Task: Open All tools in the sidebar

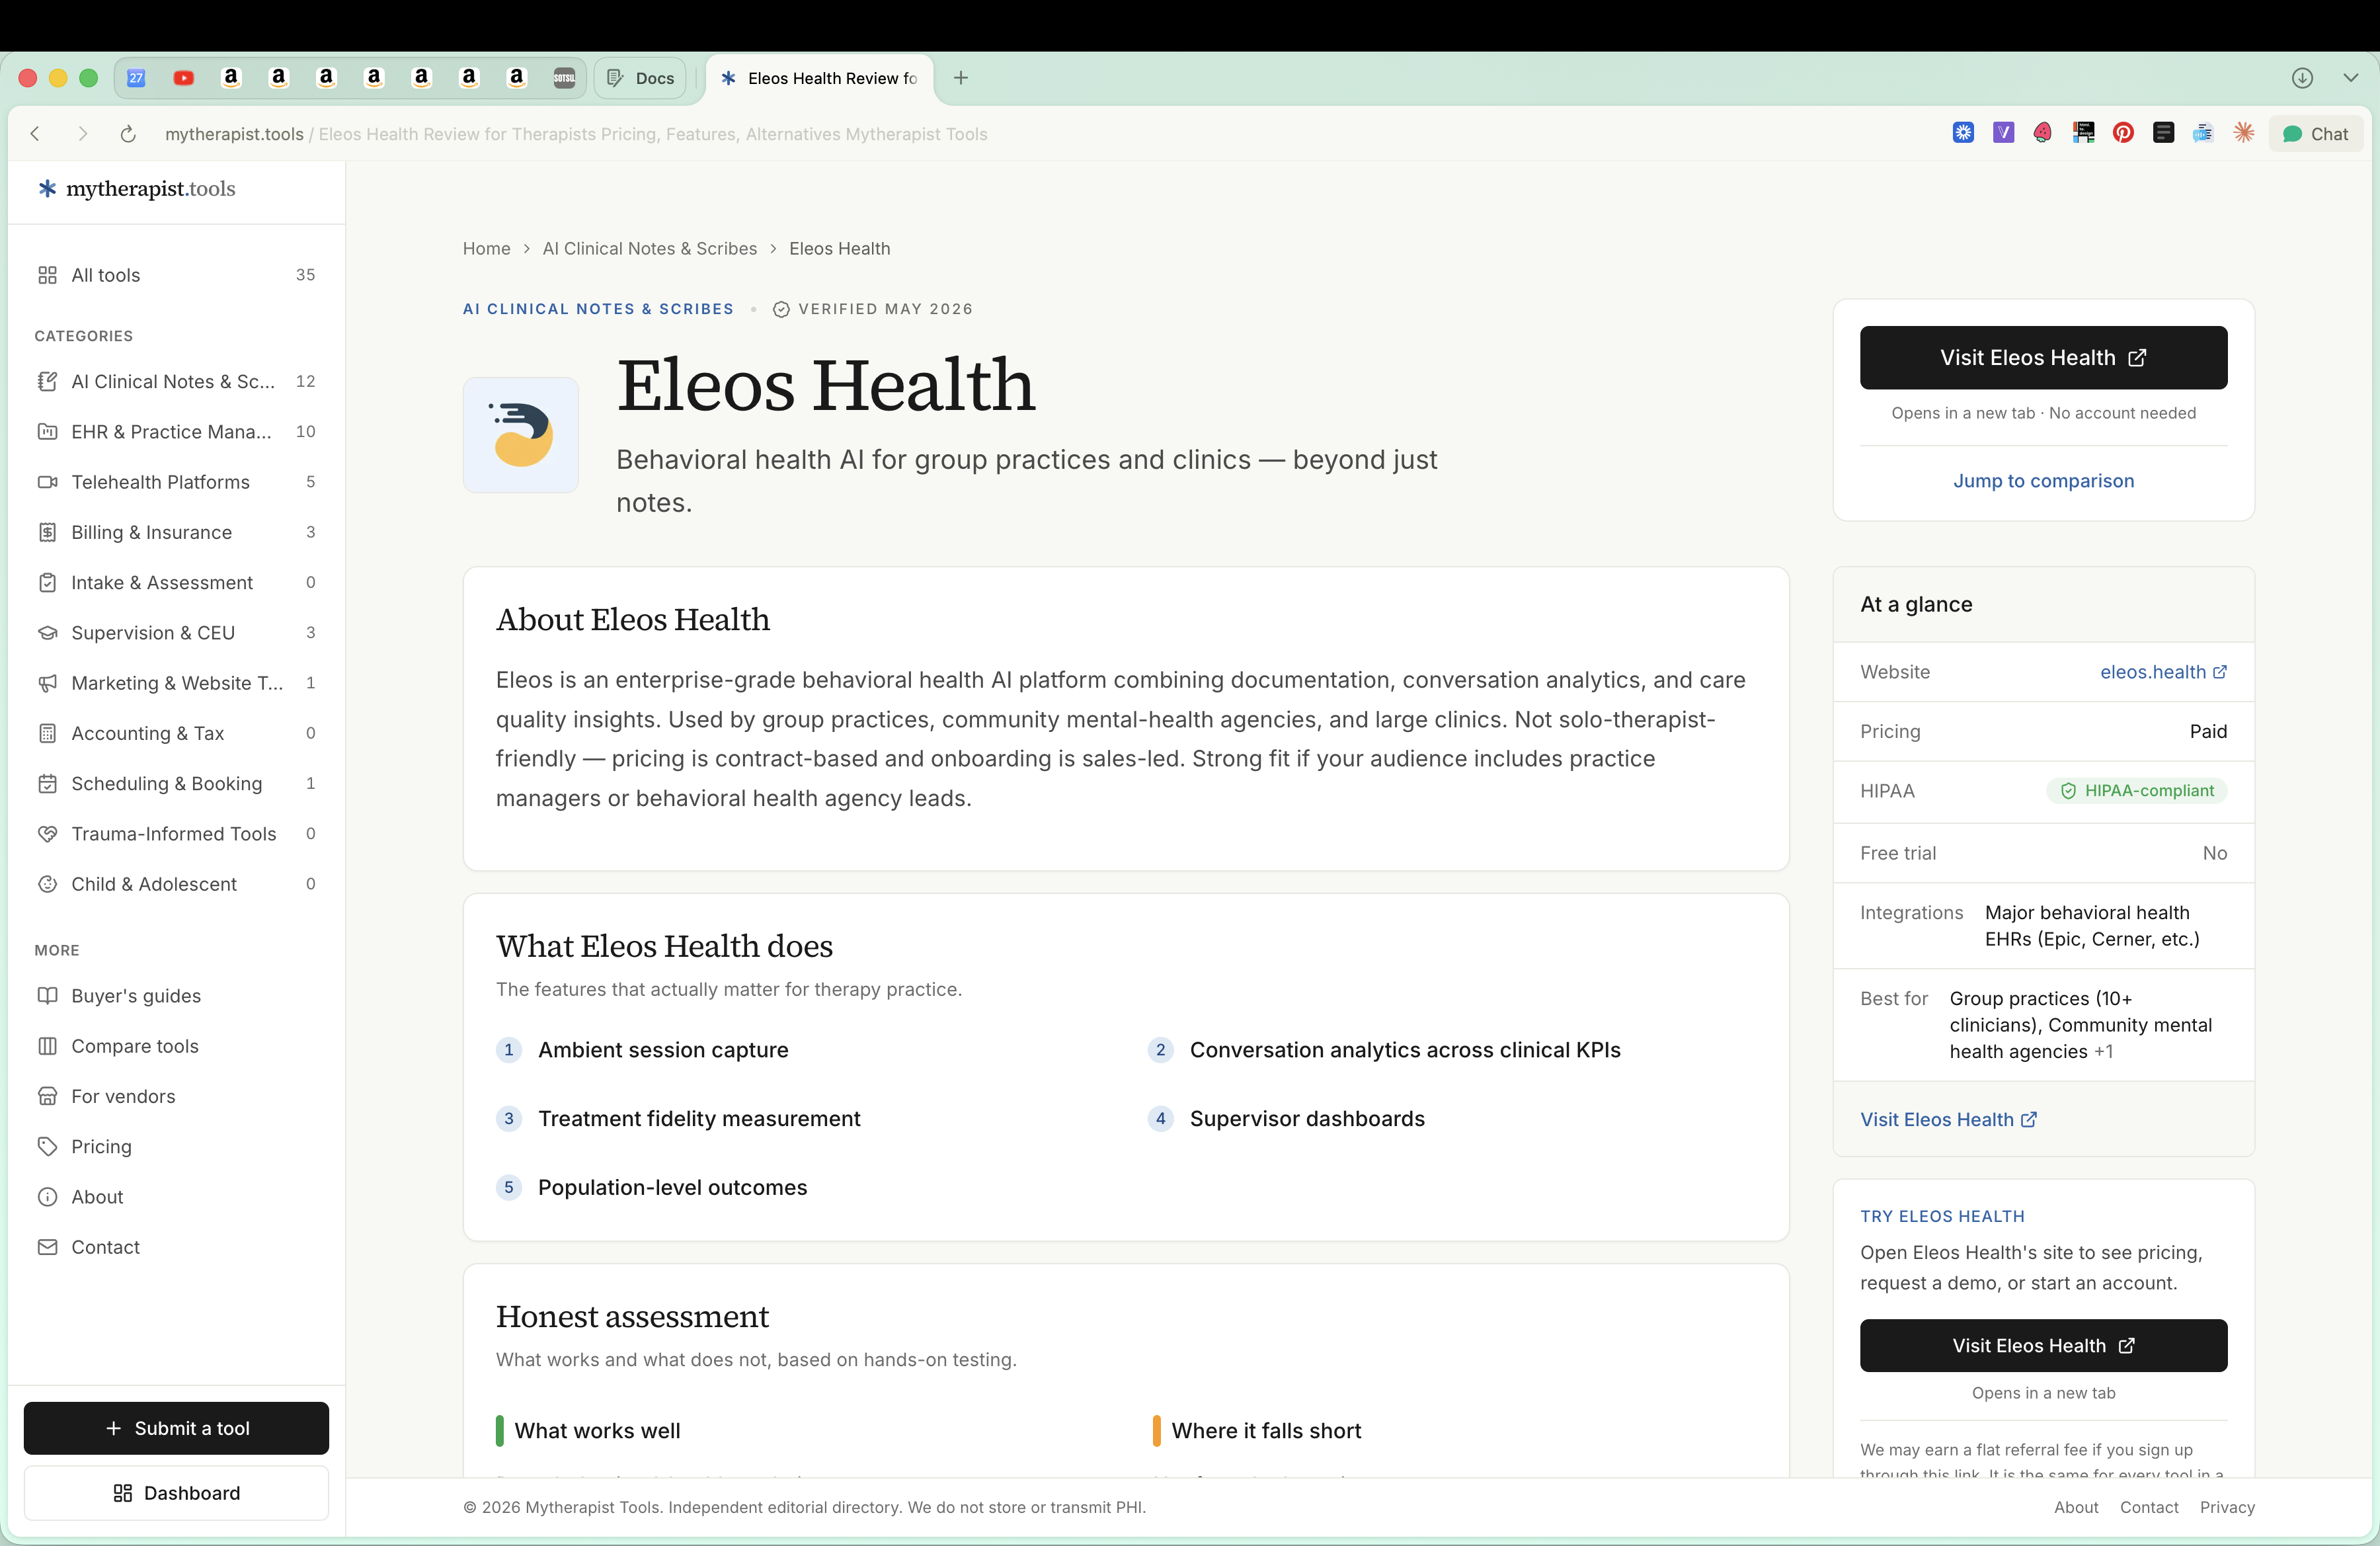Action: pos(177,275)
